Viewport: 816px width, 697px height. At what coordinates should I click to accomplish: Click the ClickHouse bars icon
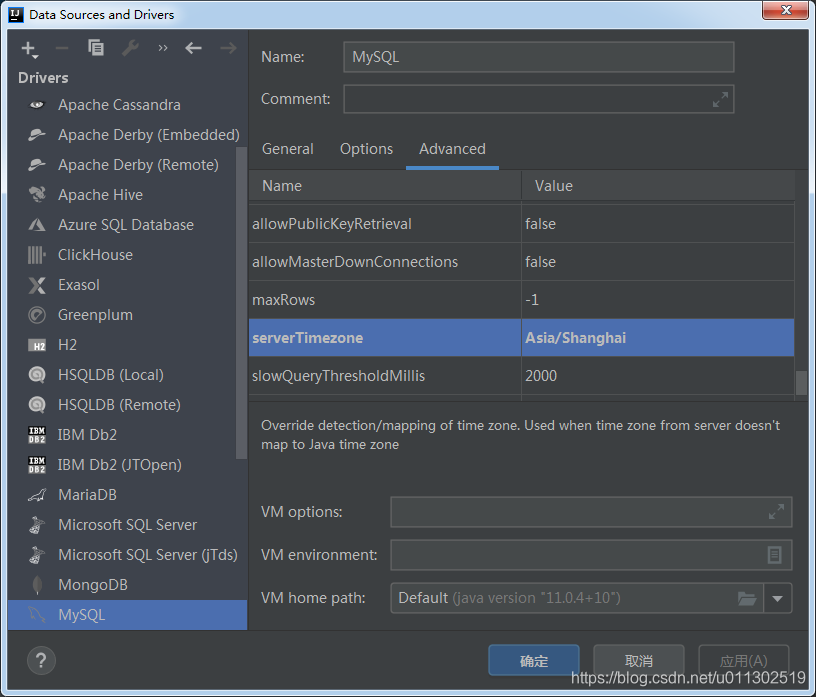tap(37, 255)
